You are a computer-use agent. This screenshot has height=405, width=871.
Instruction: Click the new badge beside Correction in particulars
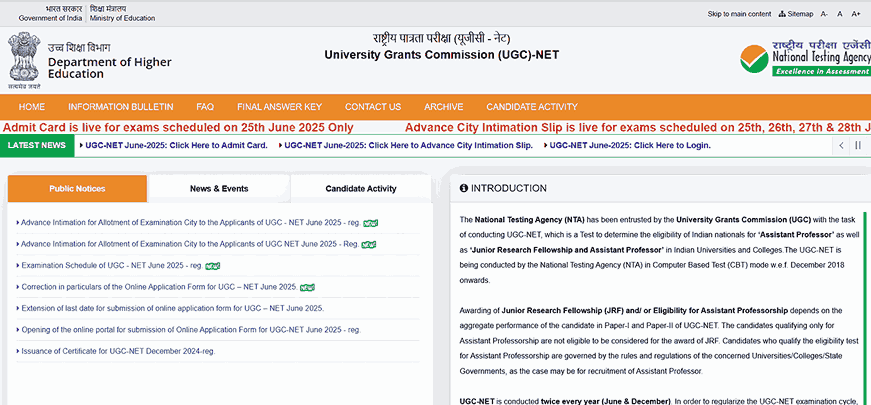307,287
